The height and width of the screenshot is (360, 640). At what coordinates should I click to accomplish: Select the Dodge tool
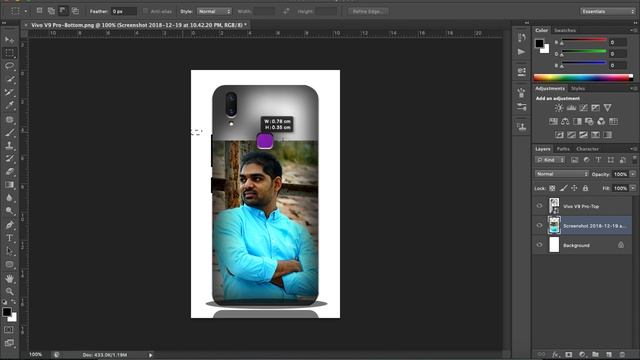coord(9,211)
